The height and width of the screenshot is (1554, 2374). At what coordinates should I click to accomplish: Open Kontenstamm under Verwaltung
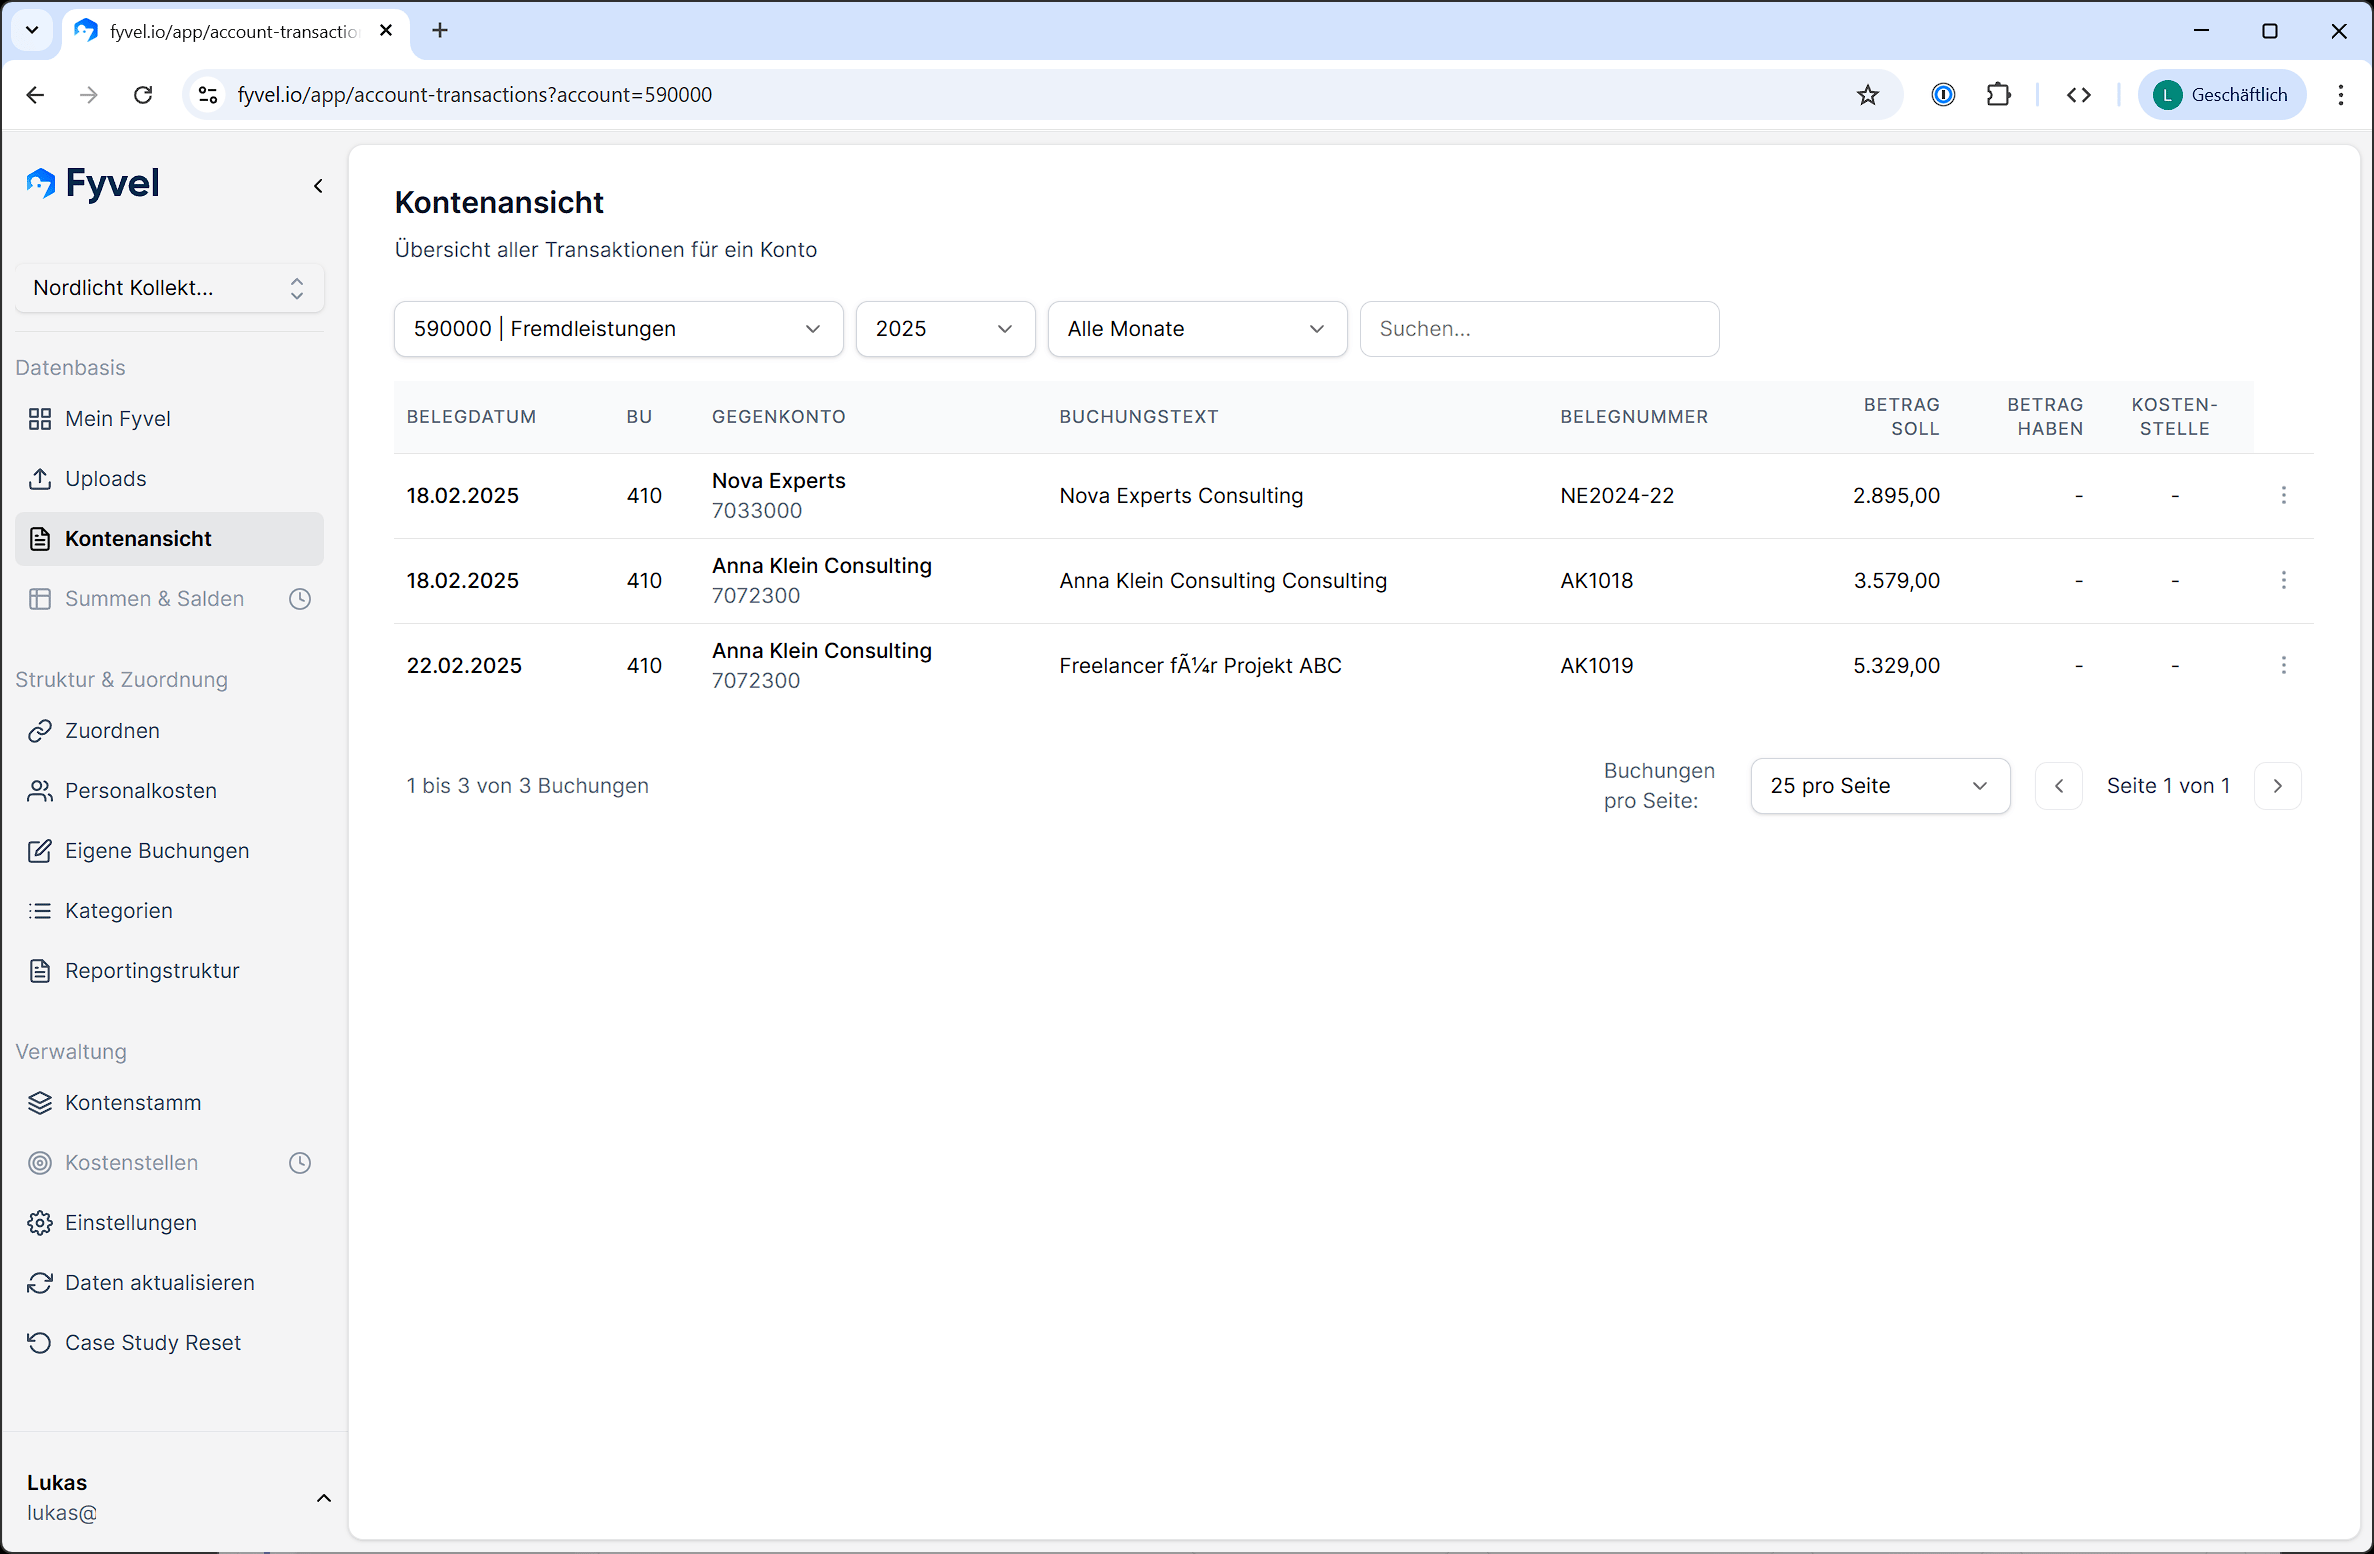pyautogui.click(x=169, y=1103)
